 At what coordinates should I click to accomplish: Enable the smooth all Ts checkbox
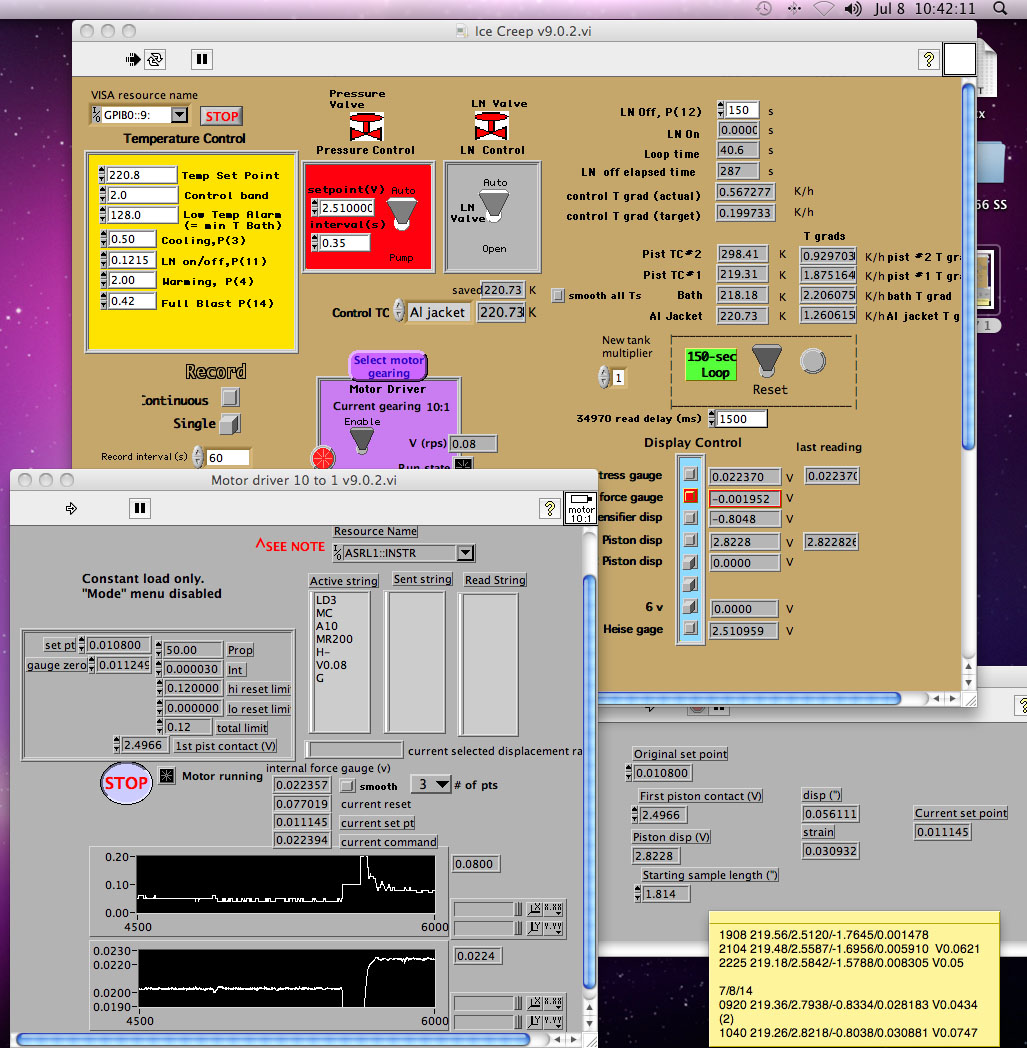click(558, 296)
